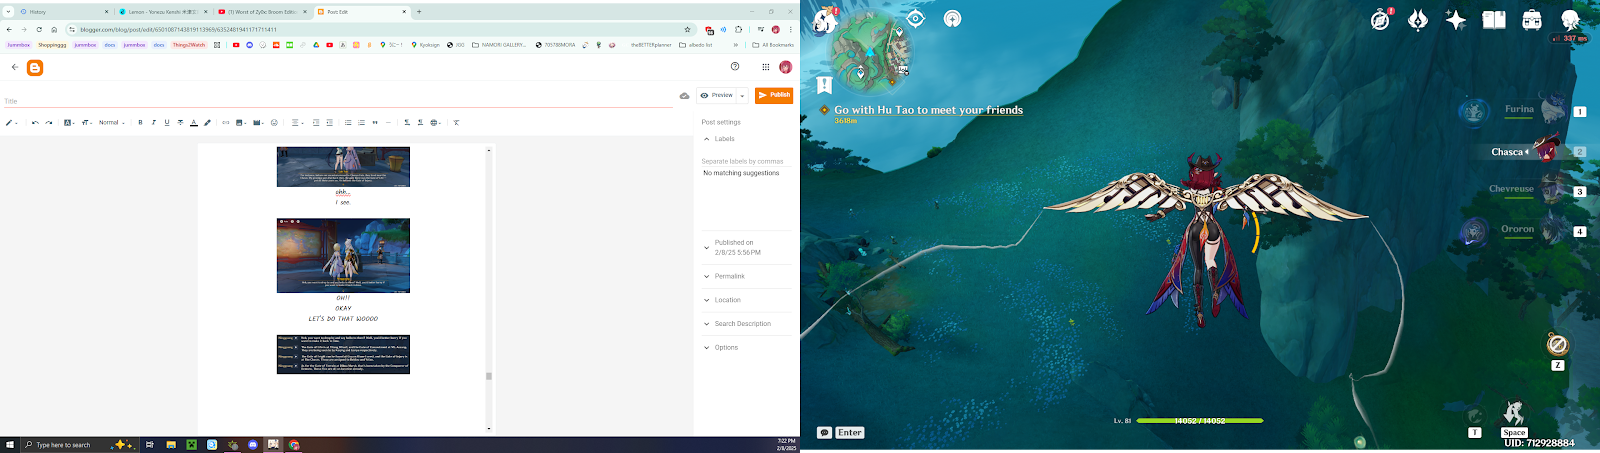Insert a link with the link icon

pyautogui.click(x=226, y=123)
